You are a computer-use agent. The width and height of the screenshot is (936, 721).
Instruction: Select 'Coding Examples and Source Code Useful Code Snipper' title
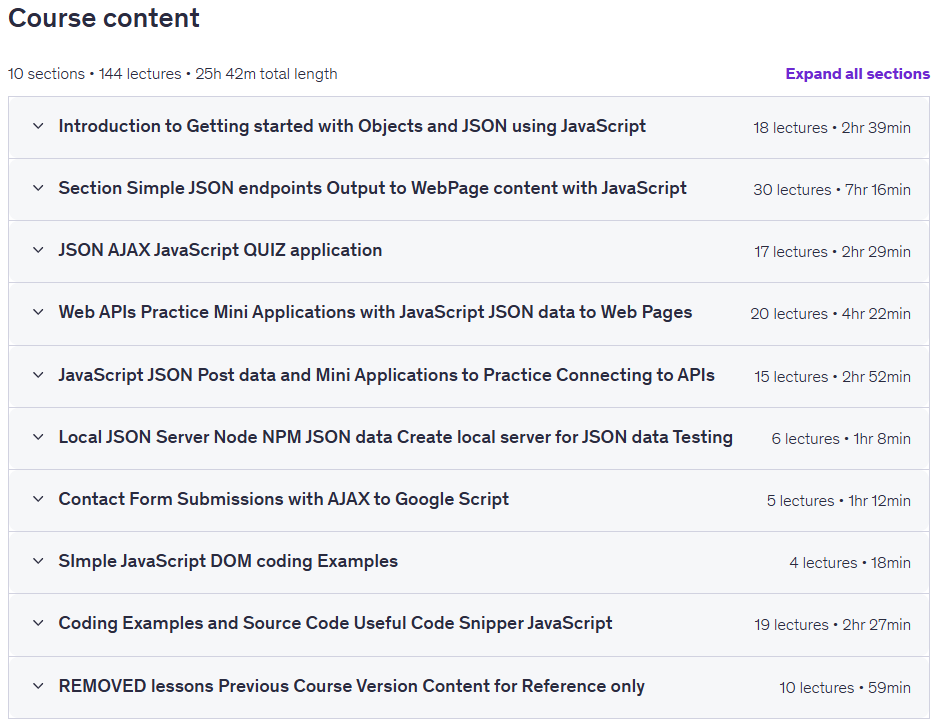[335, 624]
